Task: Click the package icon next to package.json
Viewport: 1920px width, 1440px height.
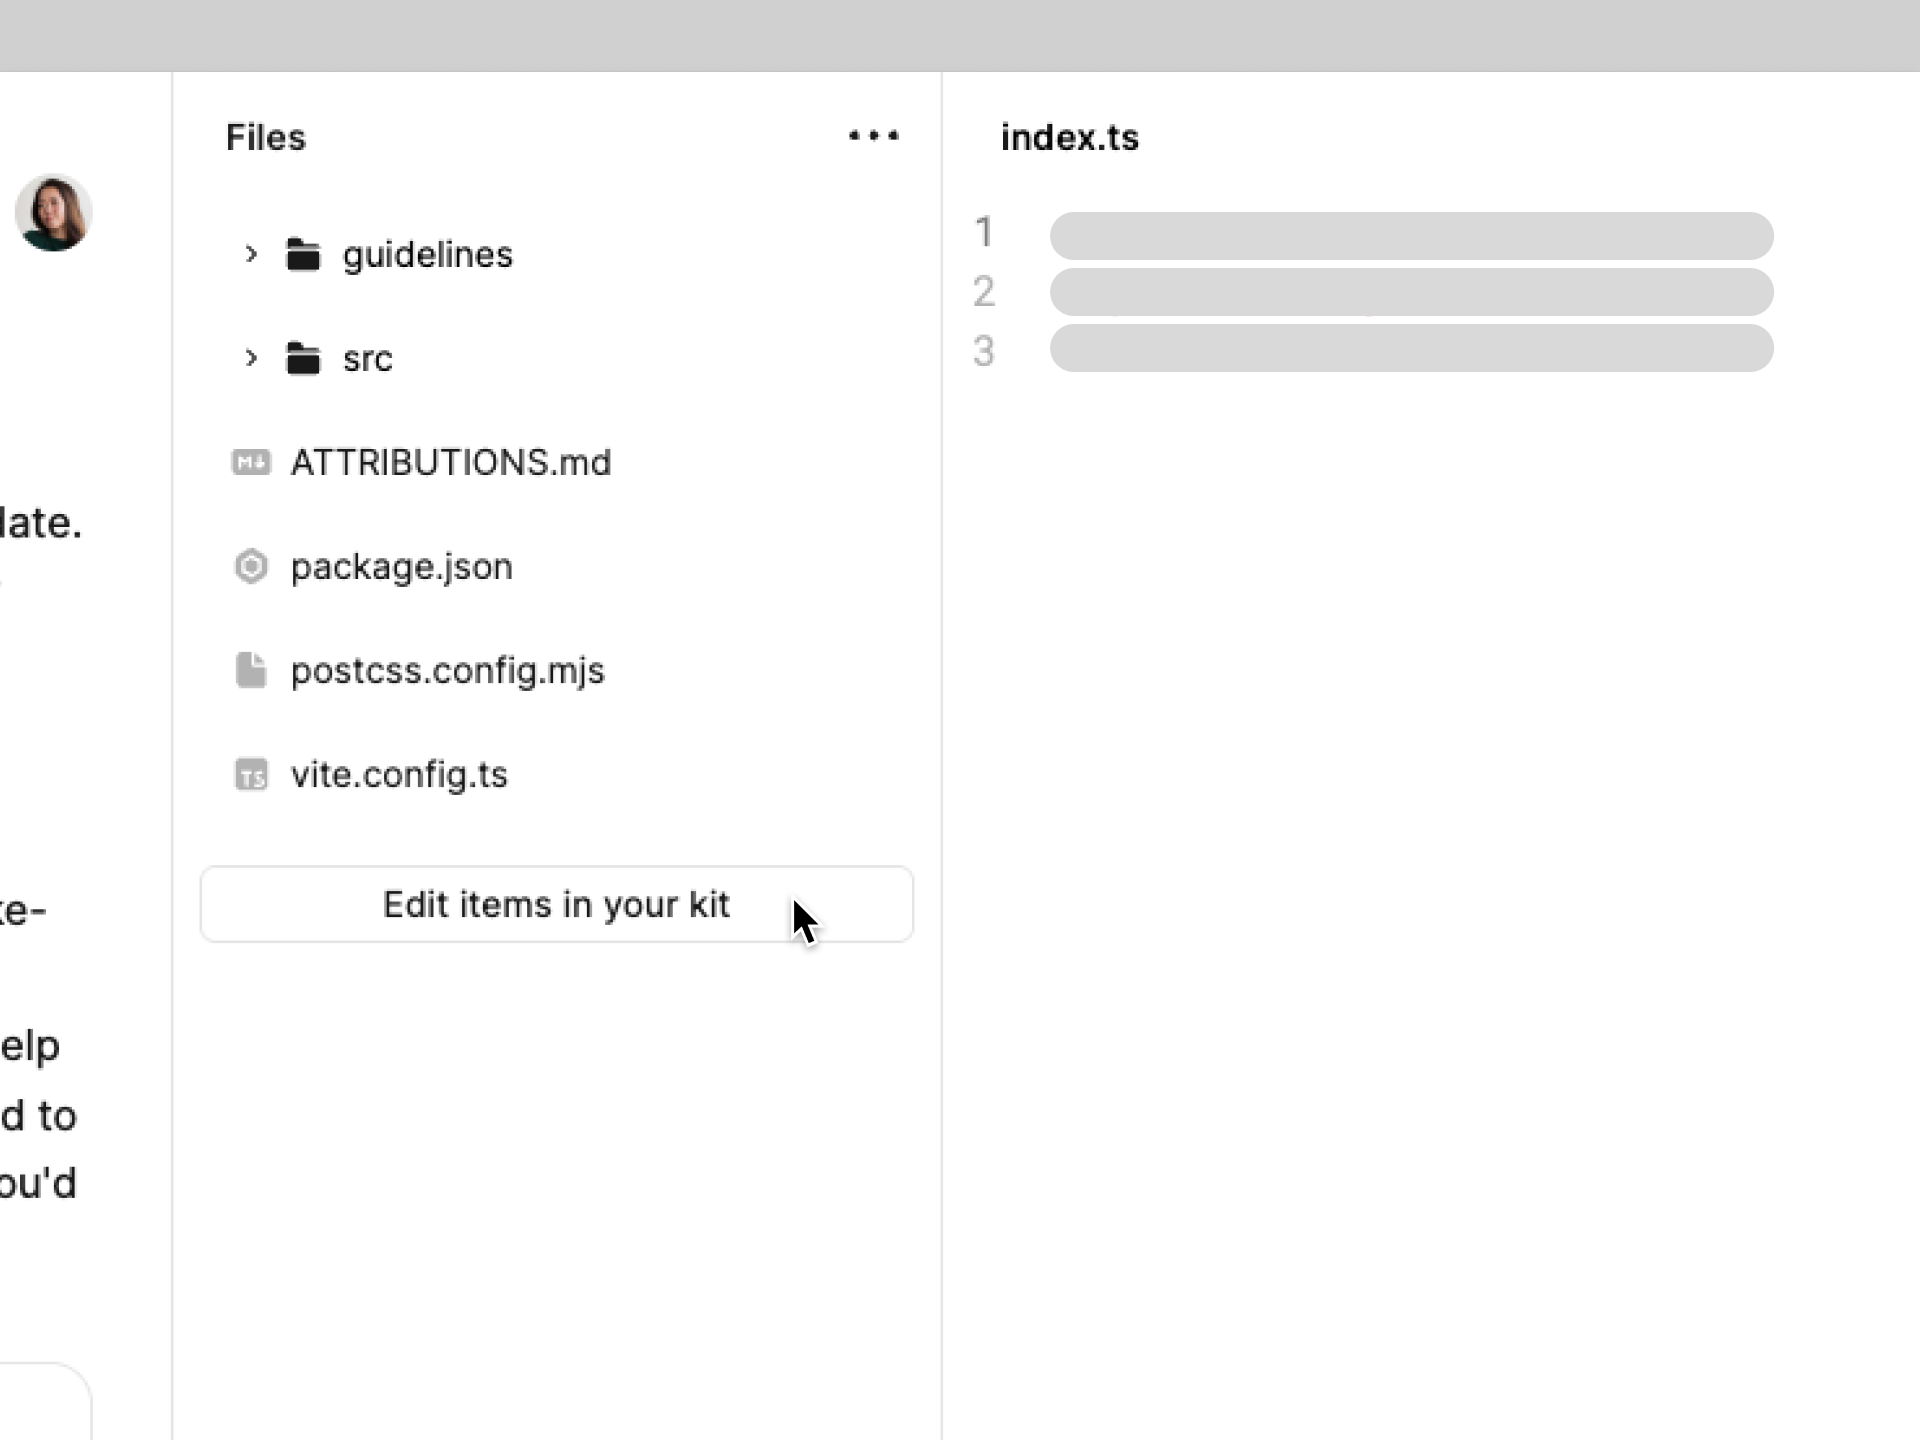Action: (251, 566)
